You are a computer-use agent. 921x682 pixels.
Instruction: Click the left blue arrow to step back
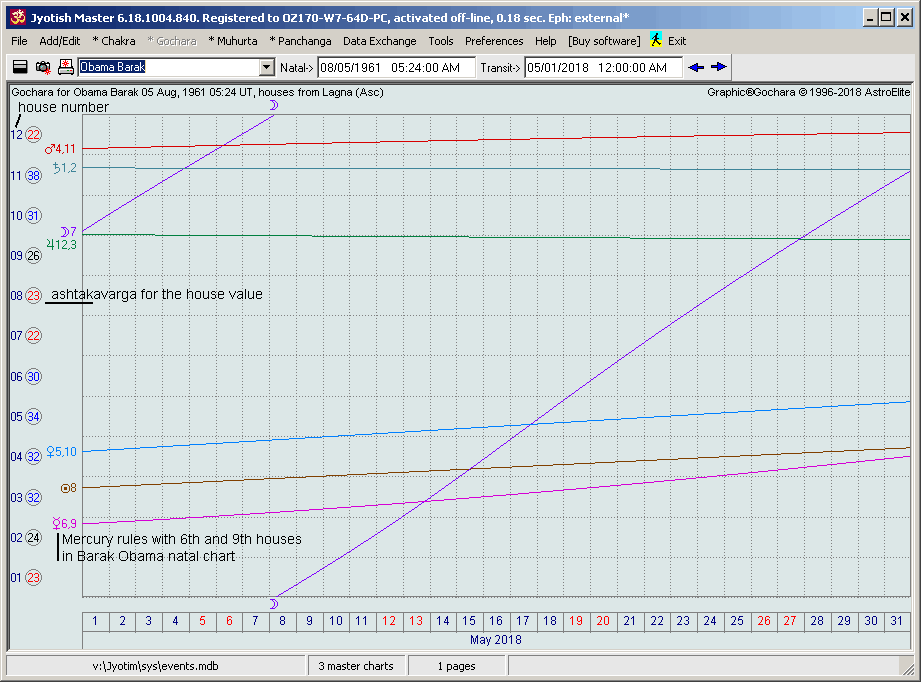(697, 67)
